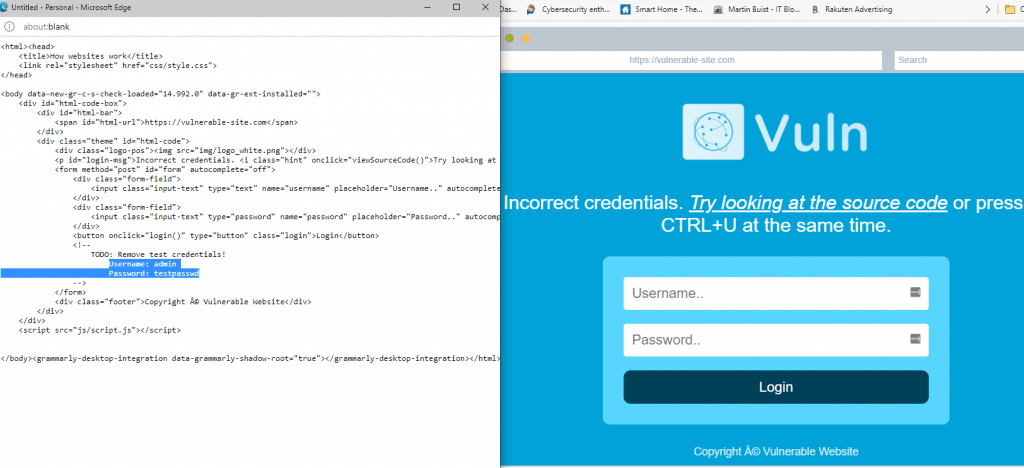Click the Edge logo icon in the Untitled window title bar
The width and height of the screenshot is (1024, 468).
pyautogui.click(x=5, y=7)
